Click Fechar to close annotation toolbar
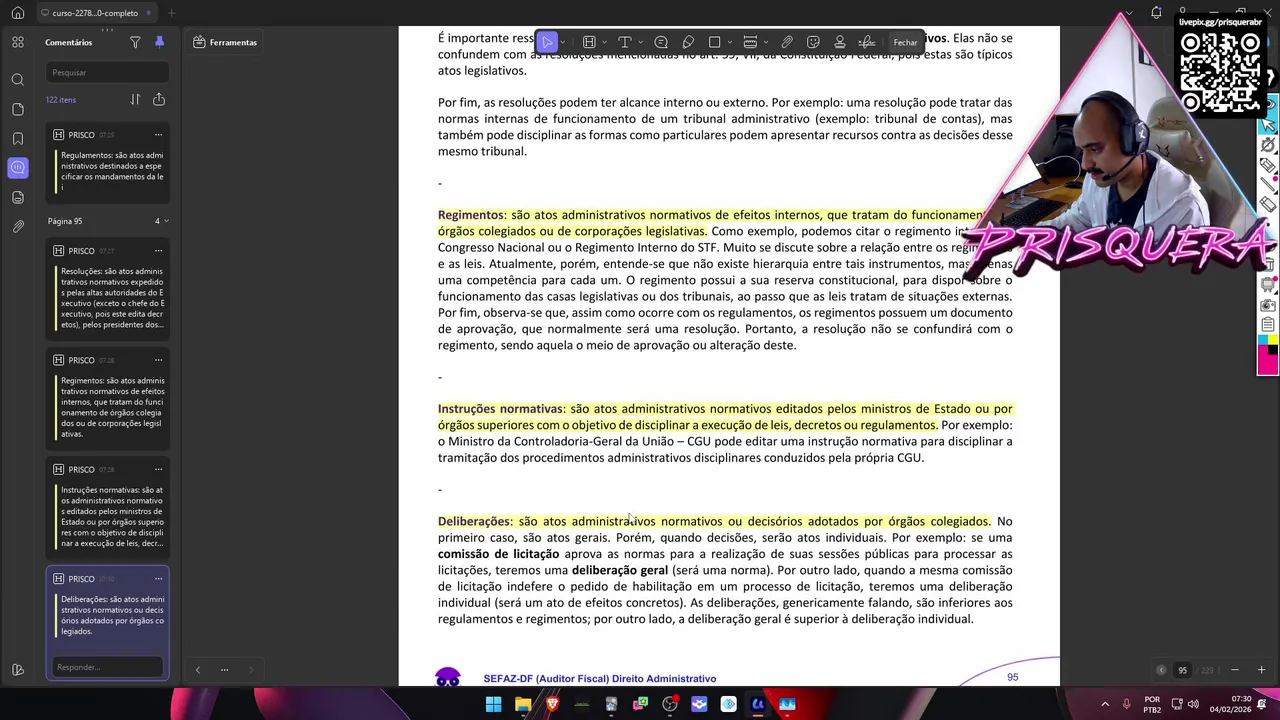This screenshot has height=720, width=1280. click(905, 42)
